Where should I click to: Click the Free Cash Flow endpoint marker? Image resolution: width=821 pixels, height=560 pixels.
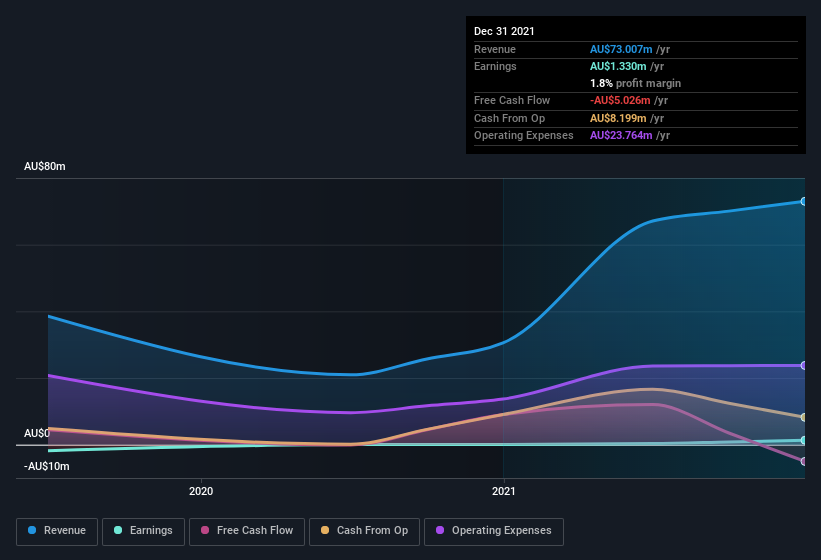[x=803, y=461]
